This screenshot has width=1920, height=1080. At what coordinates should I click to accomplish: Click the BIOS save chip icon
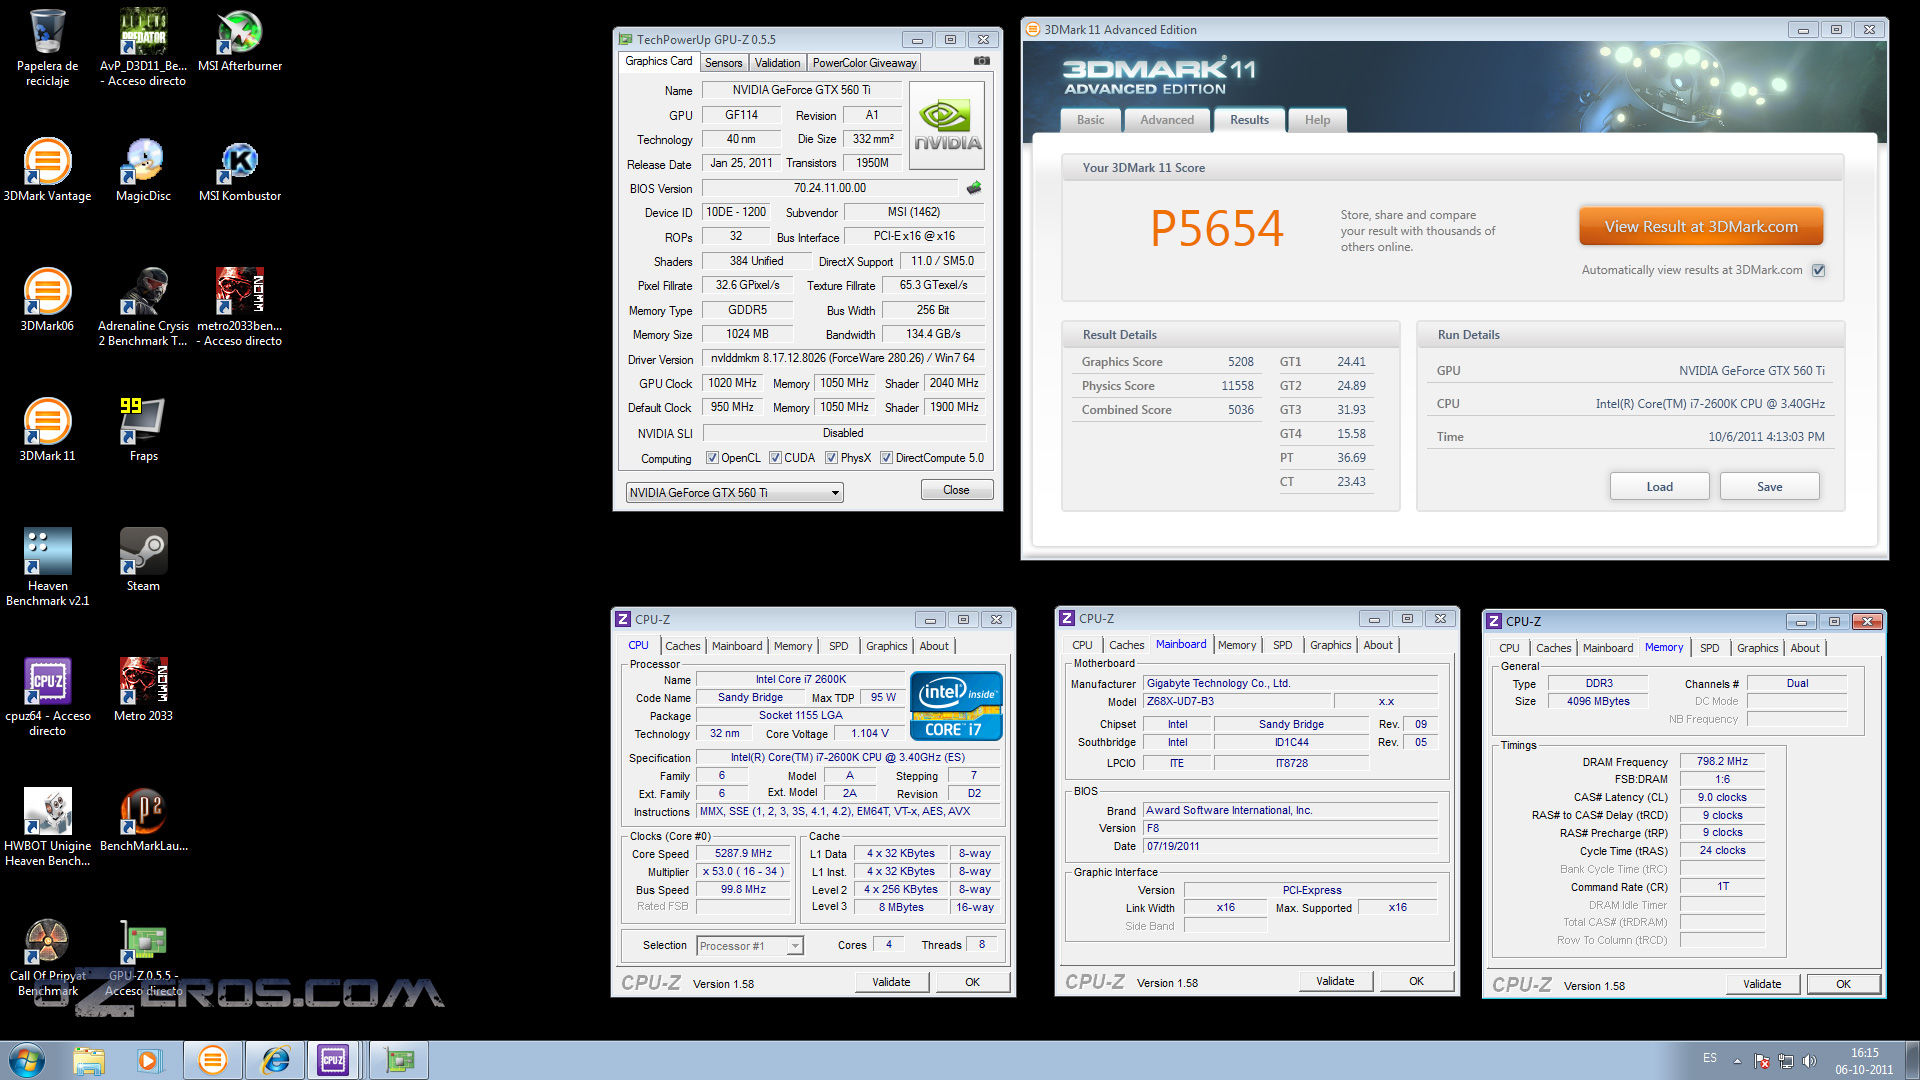(x=974, y=188)
